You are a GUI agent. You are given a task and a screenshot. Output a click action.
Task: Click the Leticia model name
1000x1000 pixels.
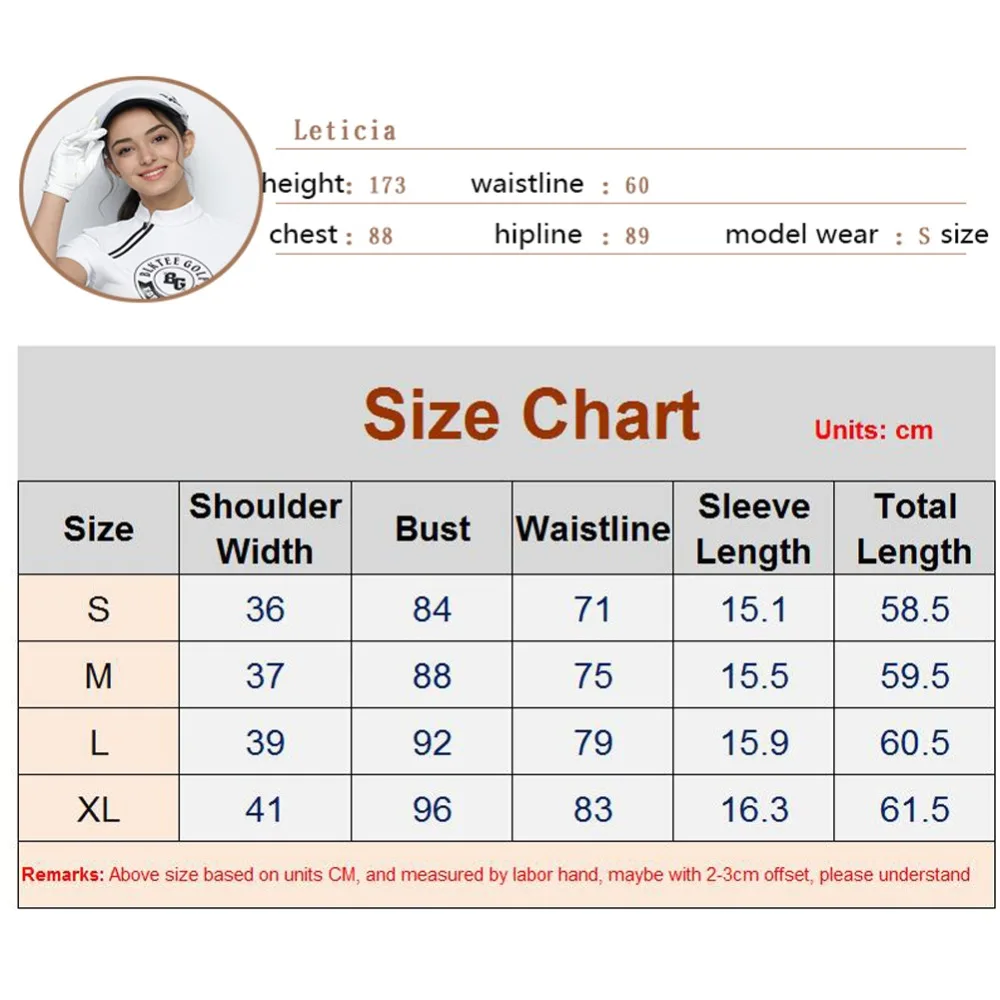pos(345,131)
